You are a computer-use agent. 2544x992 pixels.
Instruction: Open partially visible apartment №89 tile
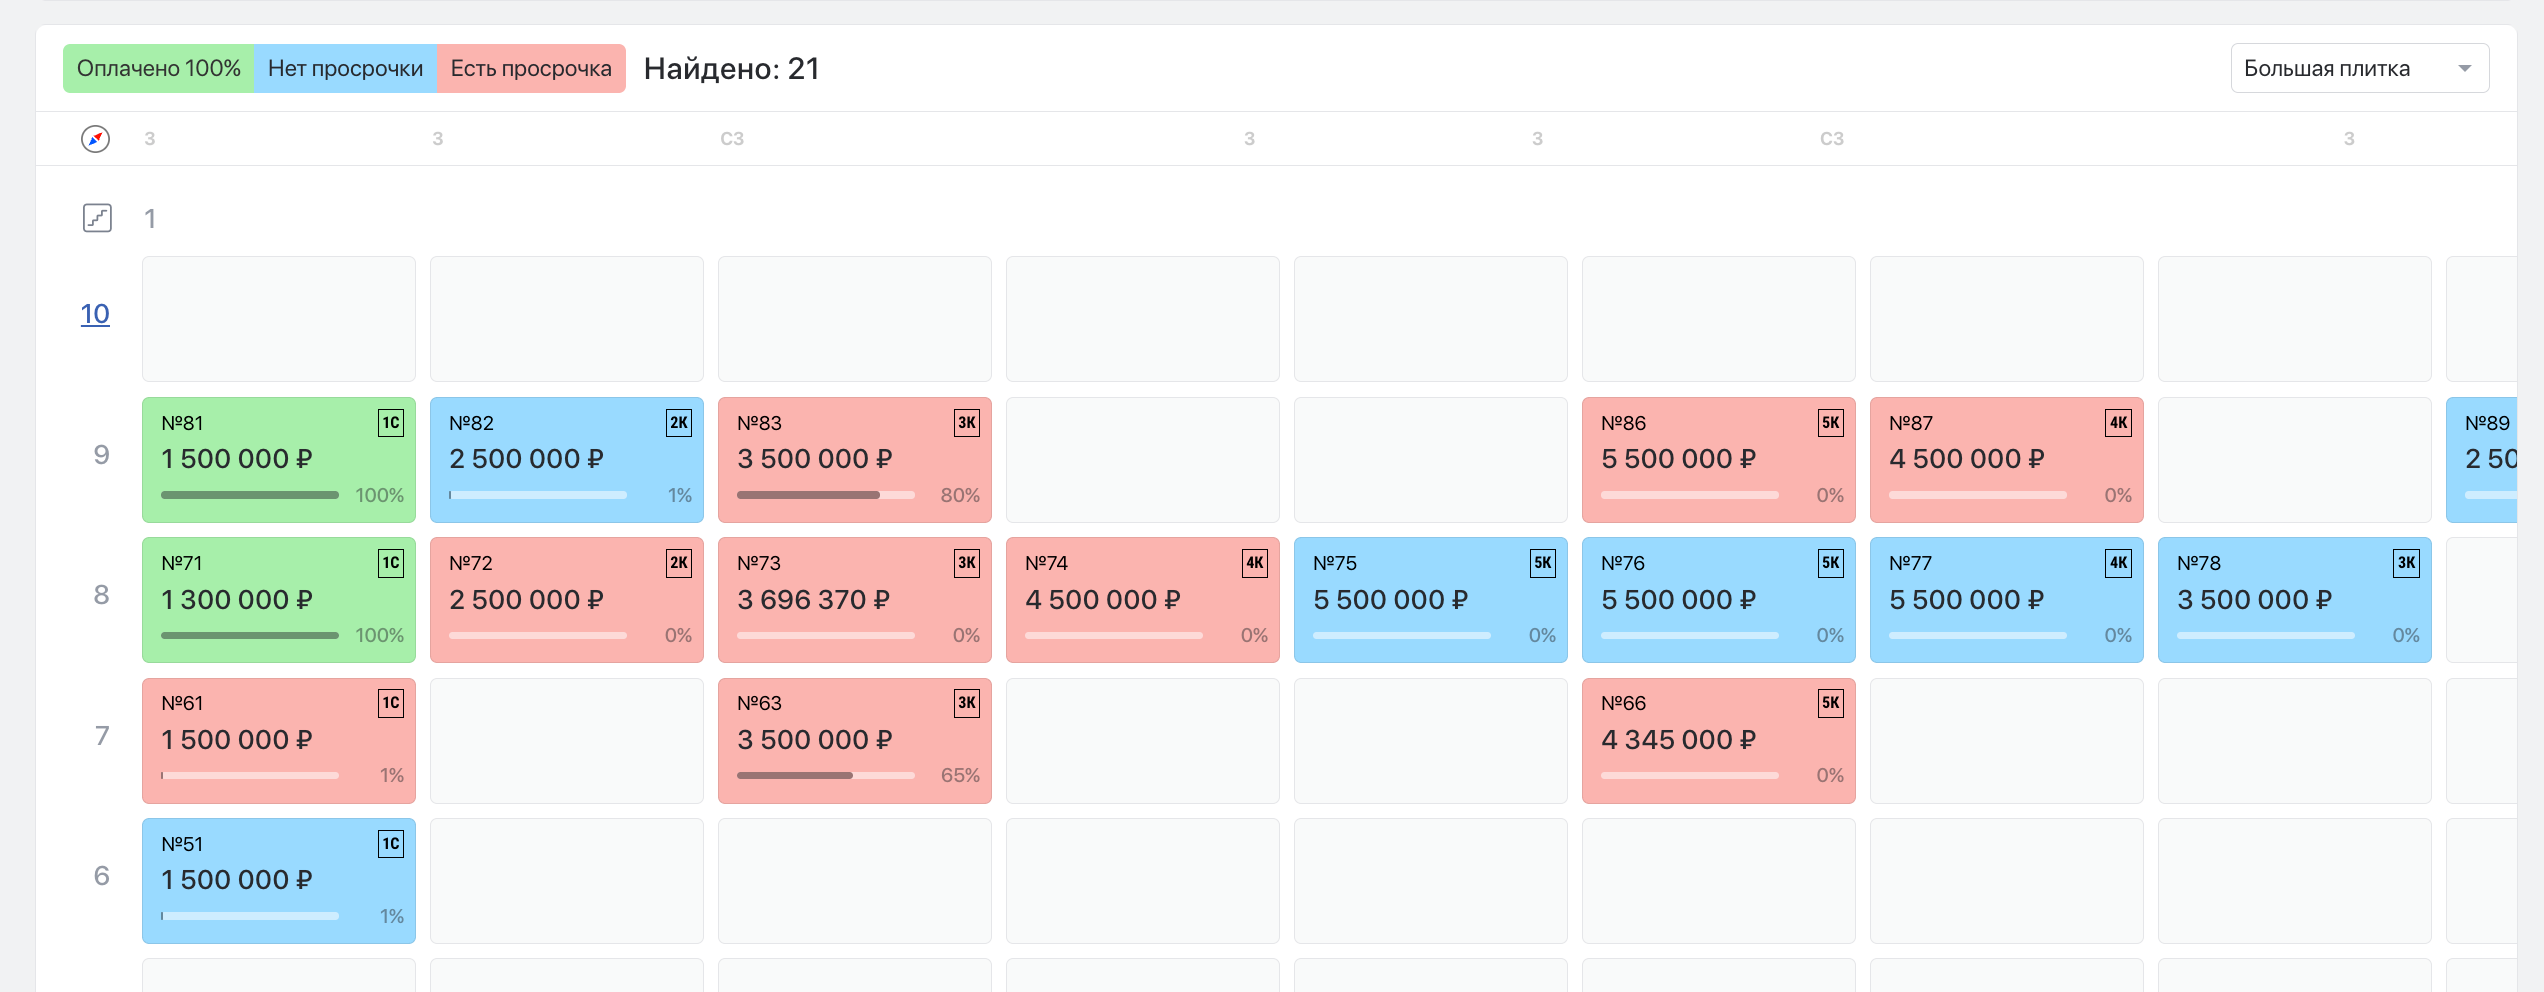coord(2481,460)
